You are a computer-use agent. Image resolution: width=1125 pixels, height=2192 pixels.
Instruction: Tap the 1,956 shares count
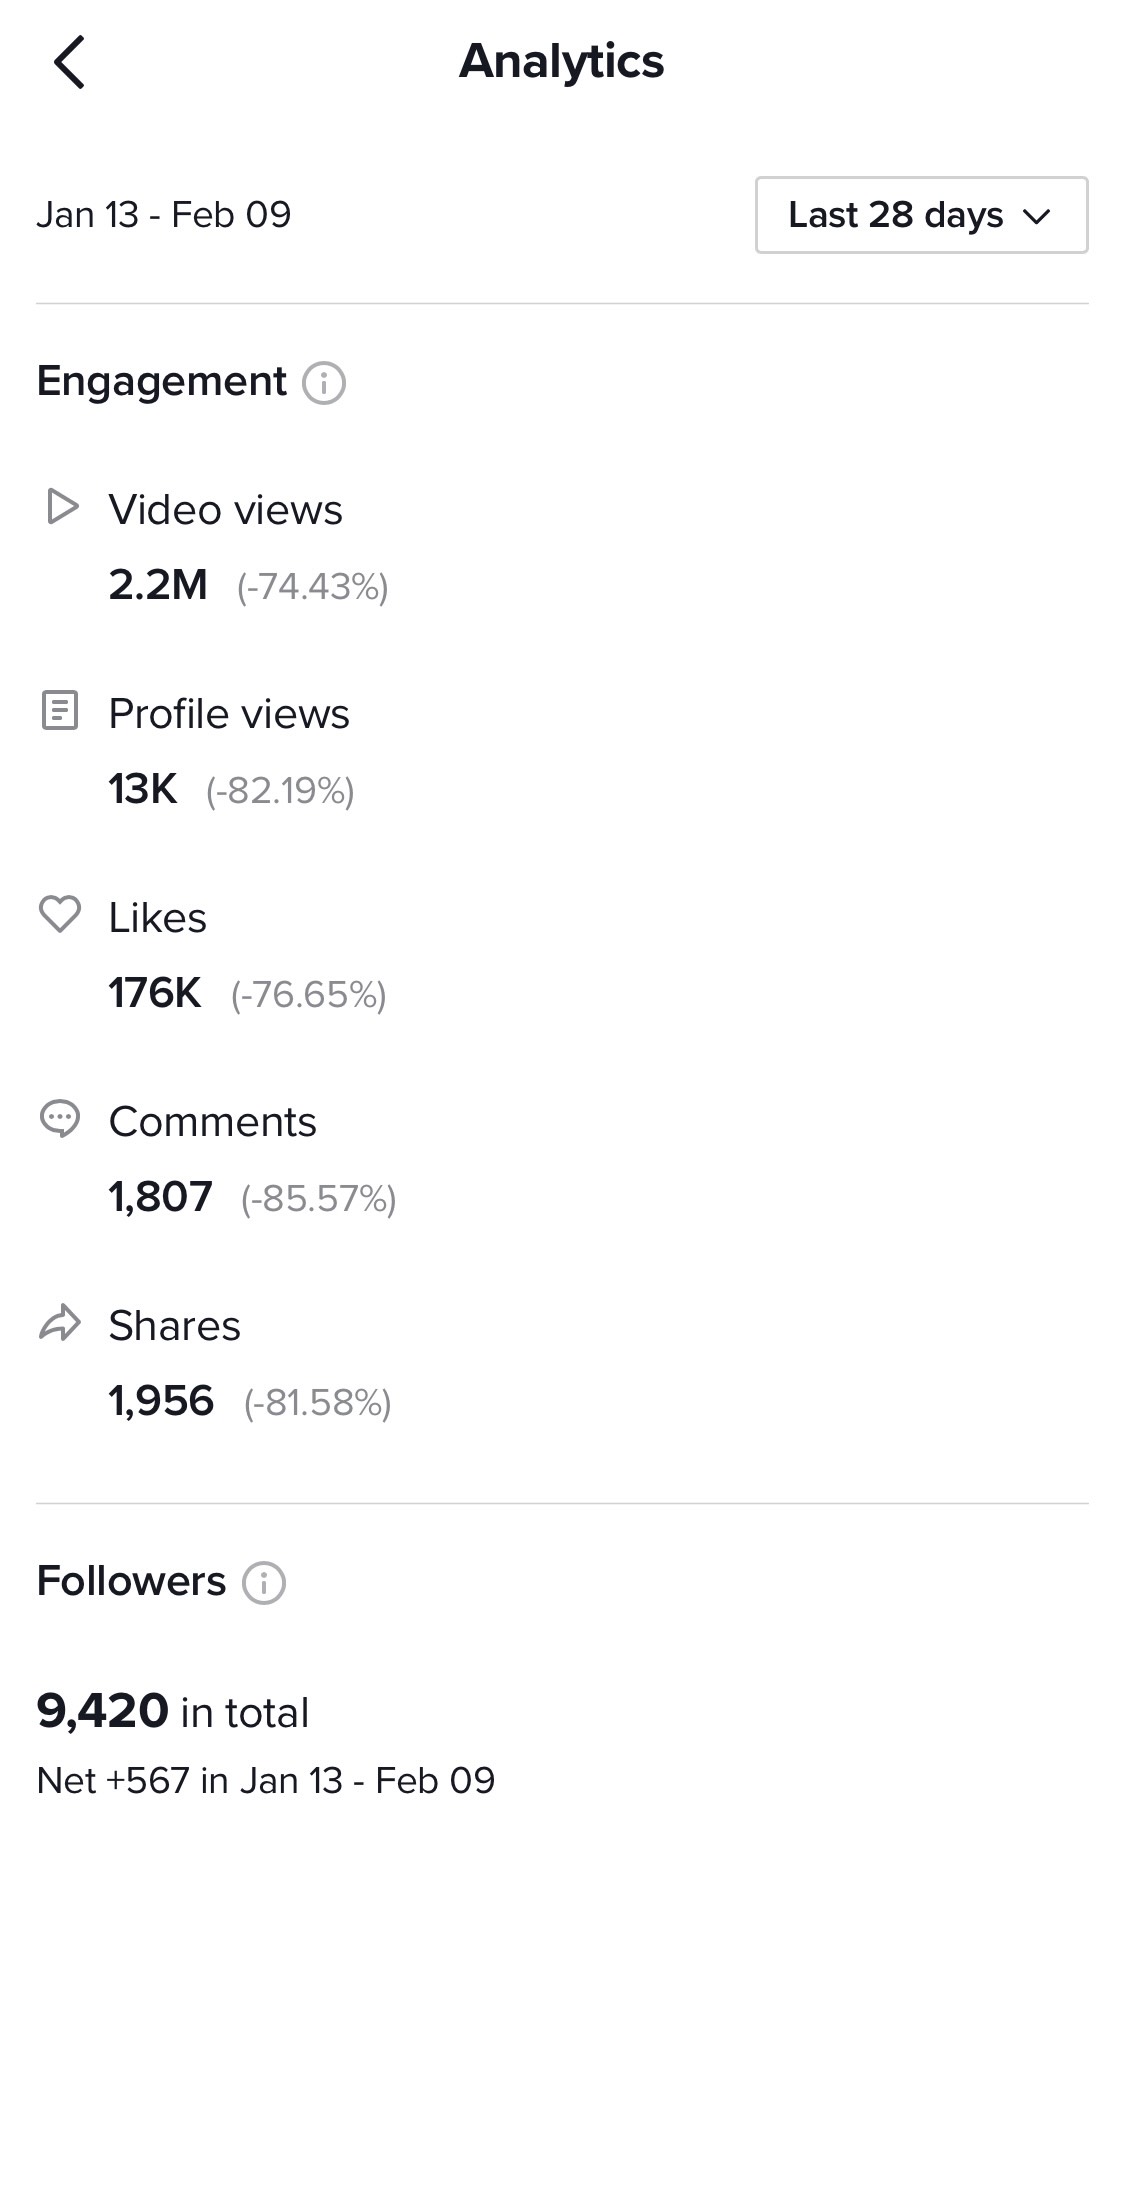(x=161, y=1401)
